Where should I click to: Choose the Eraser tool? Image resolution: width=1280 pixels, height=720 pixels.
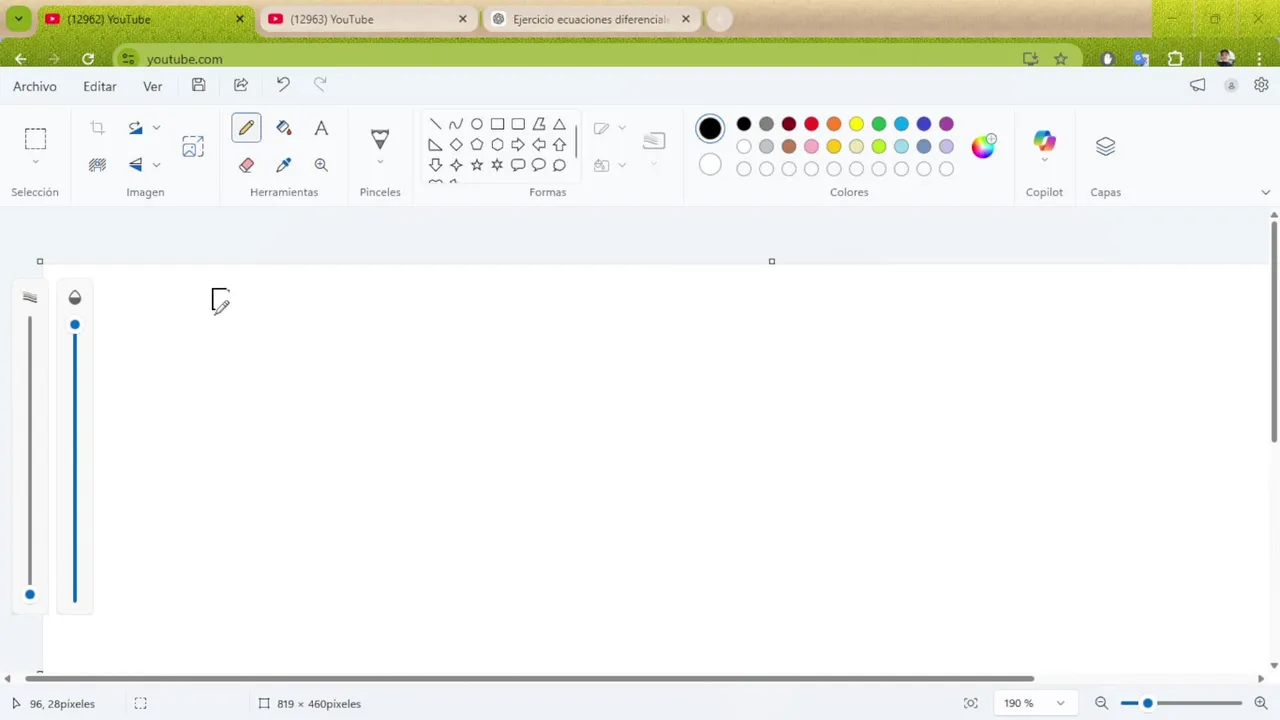pyautogui.click(x=246, y=165)
